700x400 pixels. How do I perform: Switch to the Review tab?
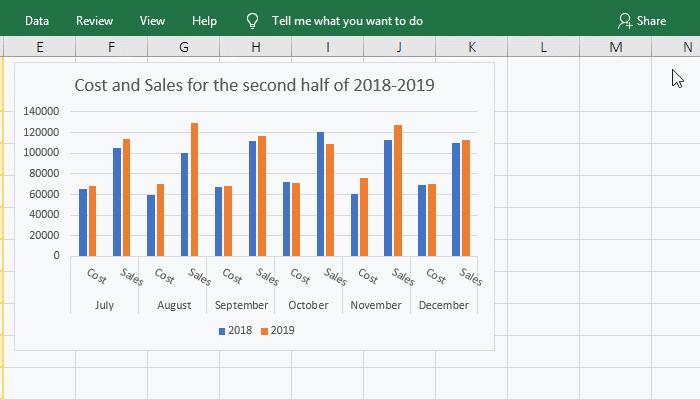(x=94, y=20)
